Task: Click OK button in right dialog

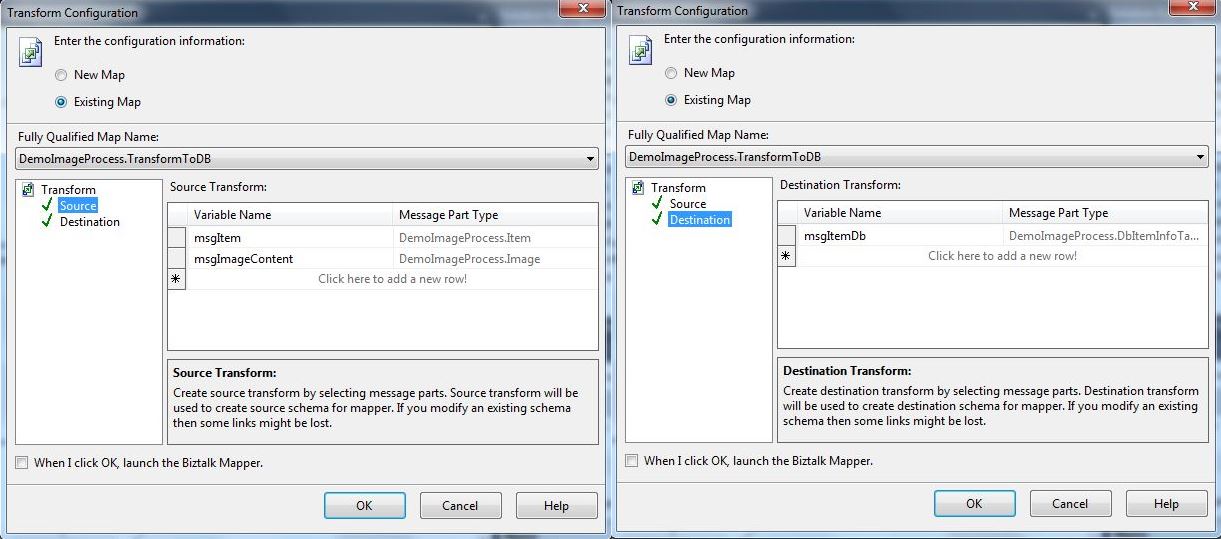Action: [974, 504]
